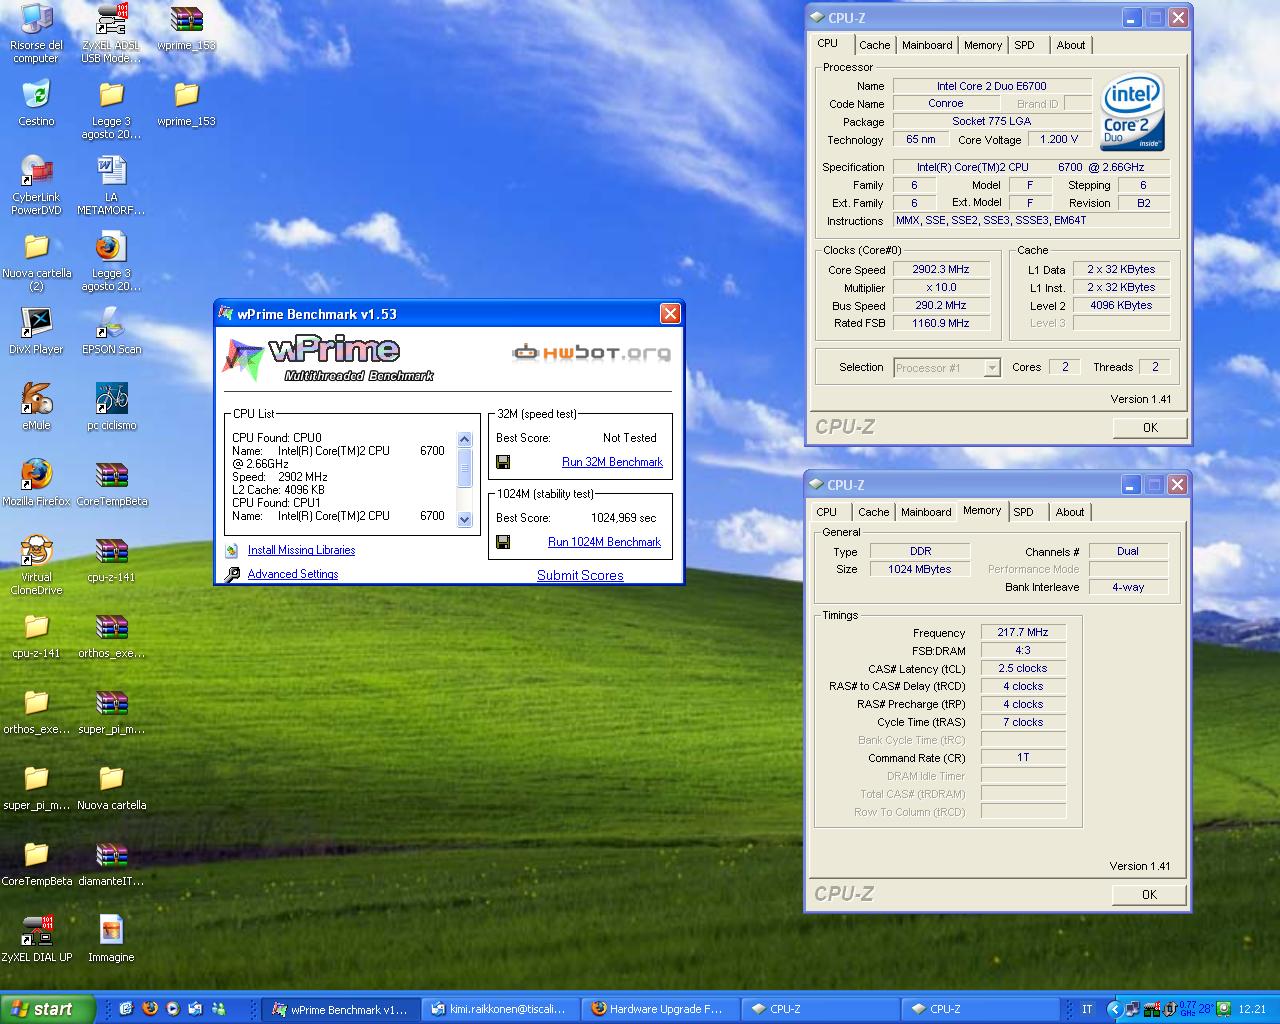This screenshot has width=1280, height=1024.
Task: Run the 32M Benchmark
Action: pyautogui.click(x=612, y=462)
